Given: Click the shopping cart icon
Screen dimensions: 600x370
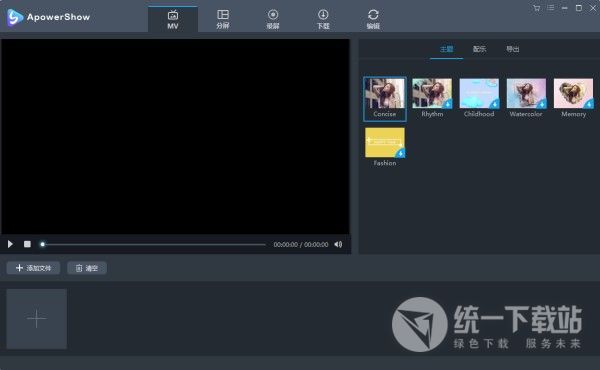Looking at the screenshot, I should (x=536, y=8).
